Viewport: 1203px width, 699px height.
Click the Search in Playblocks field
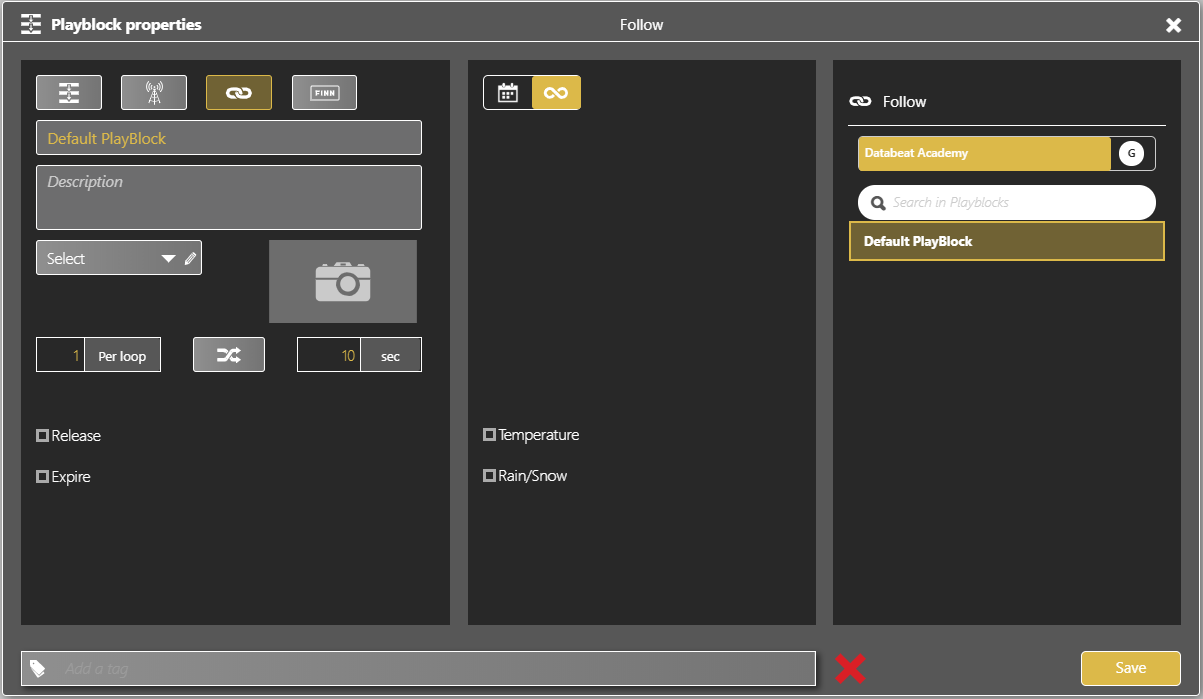1007,202
